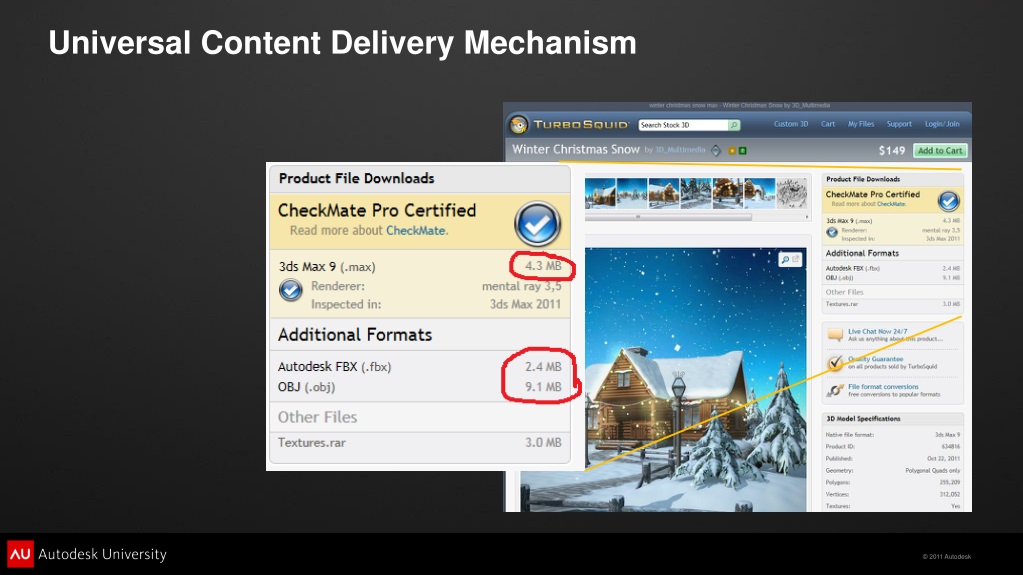Click the Quality Guarantee checkmark seal icon

pos(835,363)
